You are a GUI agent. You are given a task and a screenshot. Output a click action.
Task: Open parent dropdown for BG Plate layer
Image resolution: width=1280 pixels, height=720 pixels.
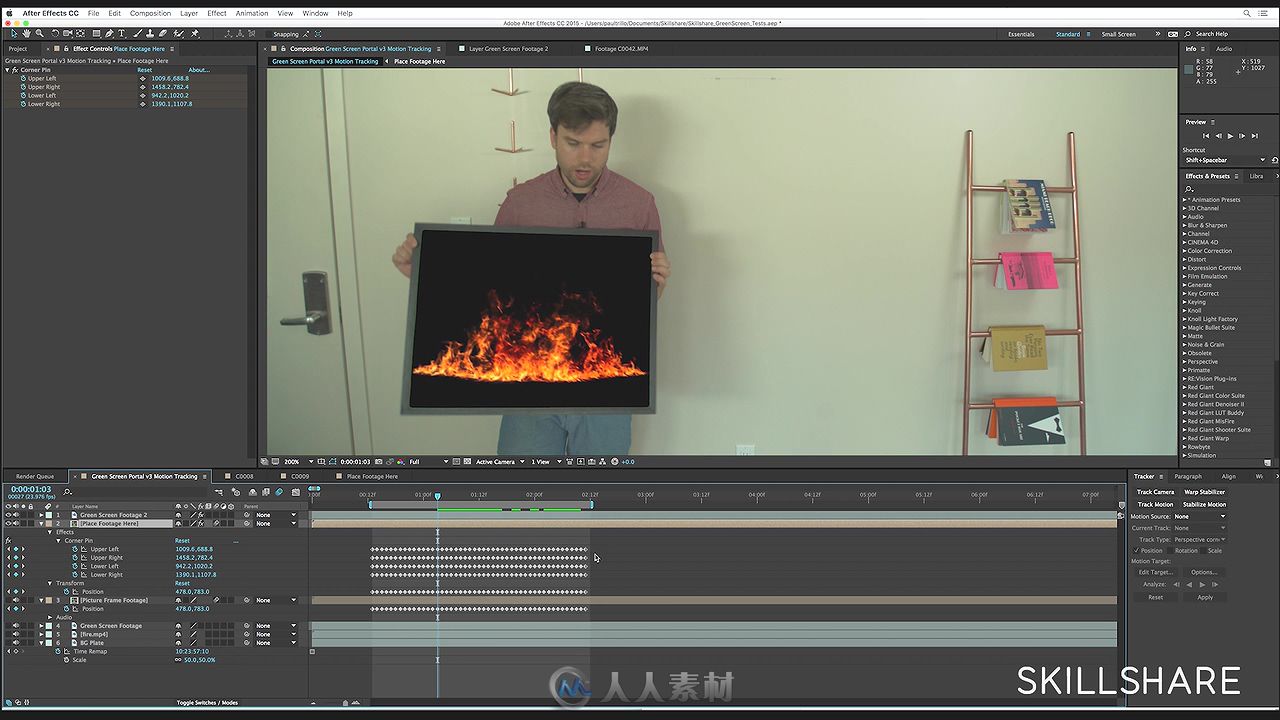click(276, 643)
